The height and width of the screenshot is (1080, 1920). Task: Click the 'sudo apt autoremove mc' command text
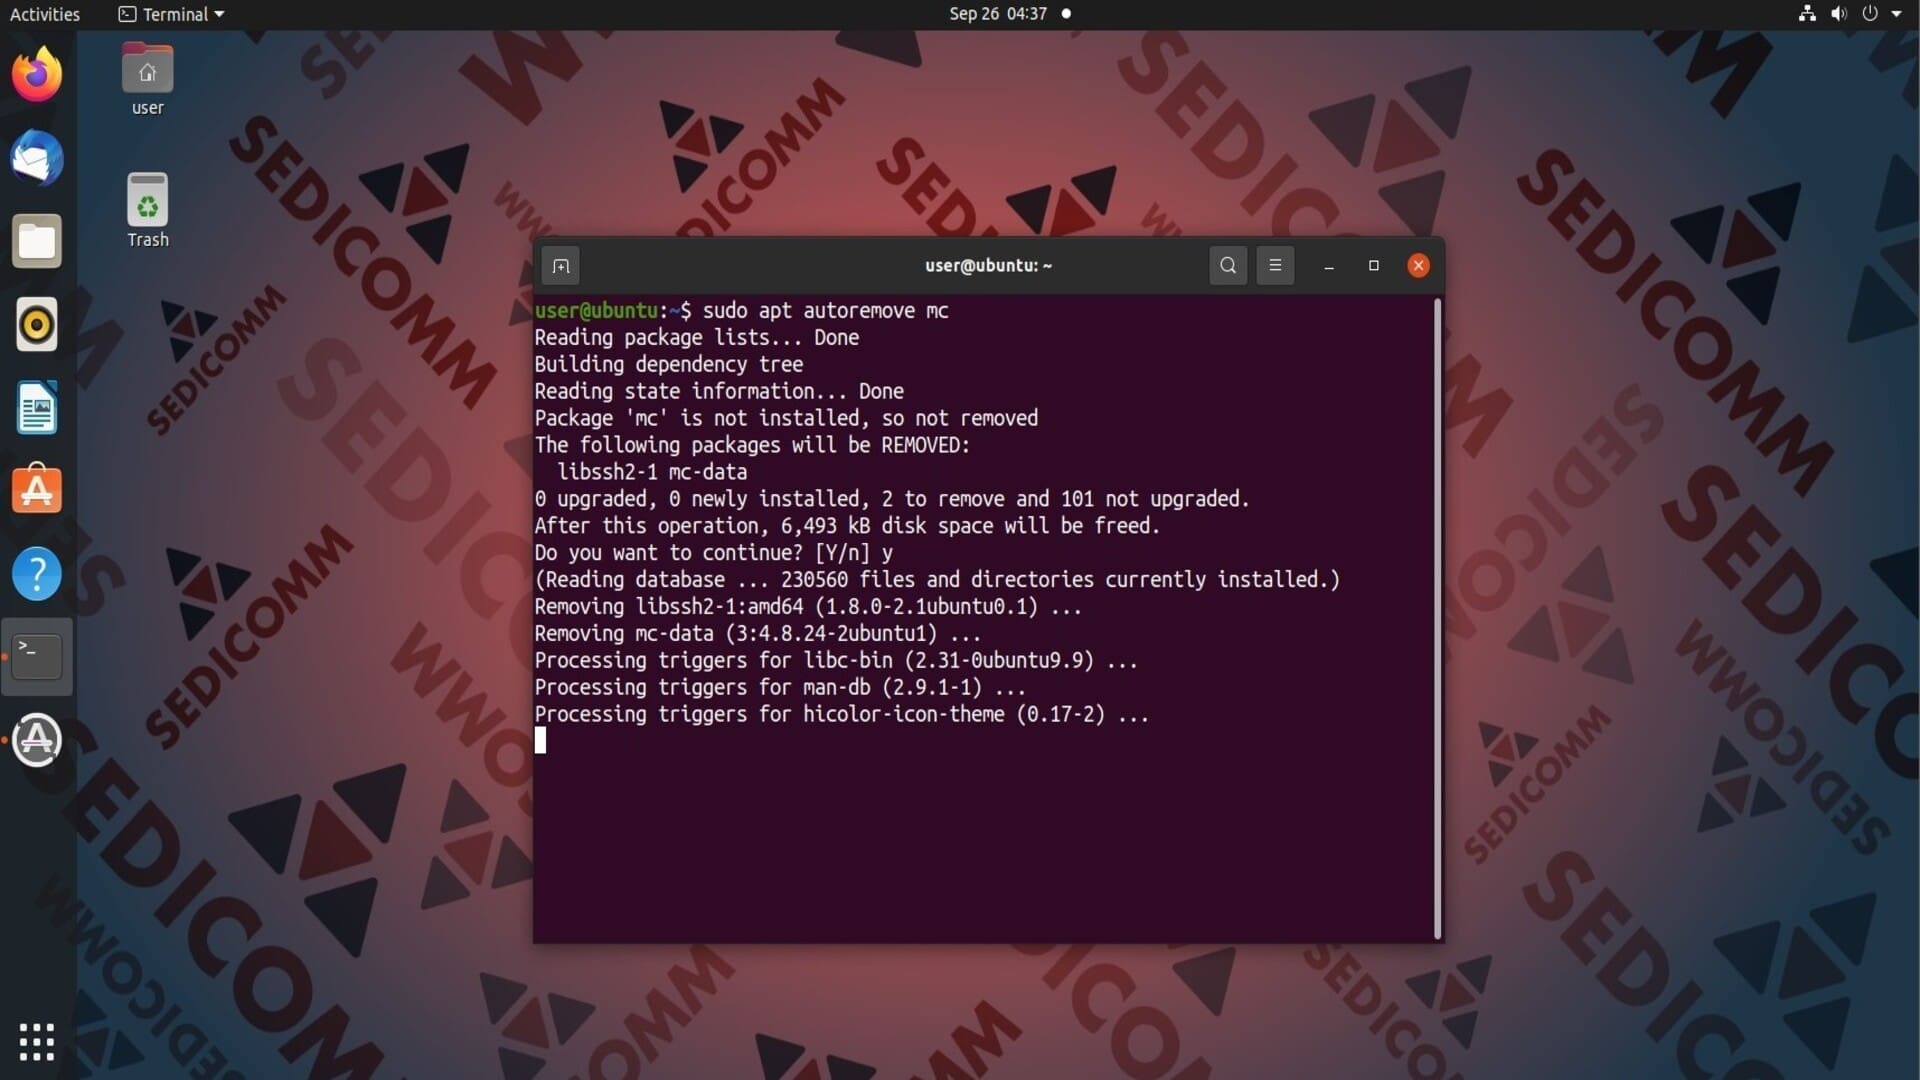pyautogui.click(x=825, y=311)
